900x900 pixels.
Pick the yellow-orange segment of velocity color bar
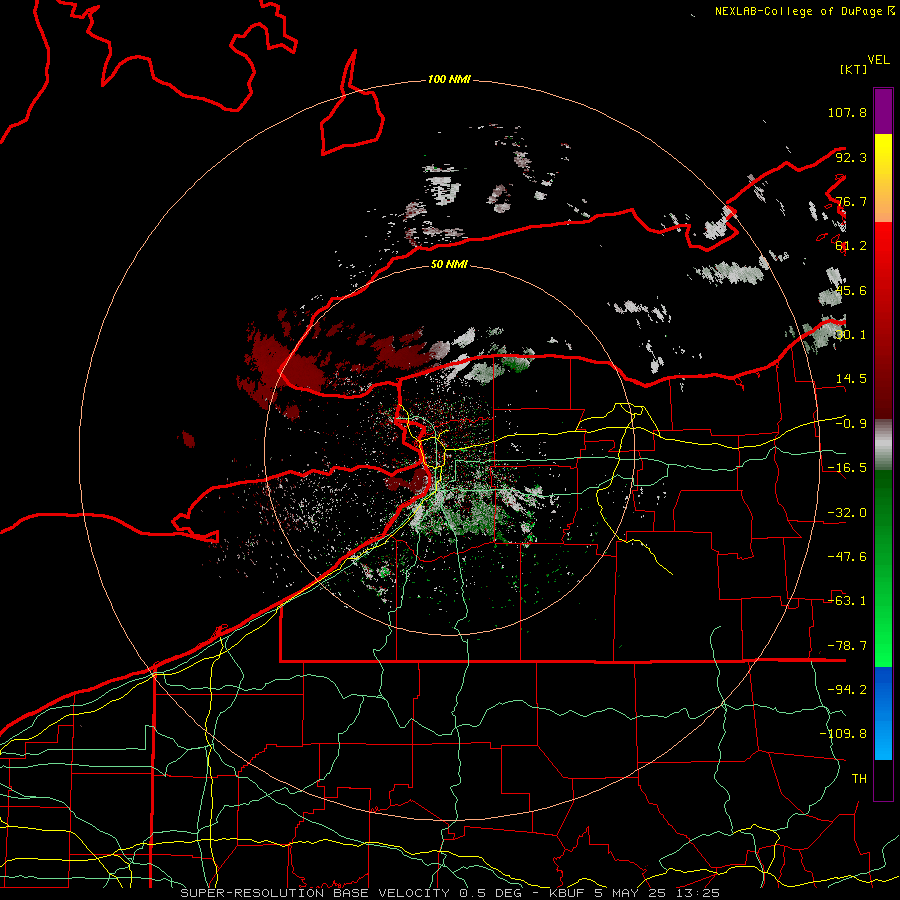click(883, 178)
